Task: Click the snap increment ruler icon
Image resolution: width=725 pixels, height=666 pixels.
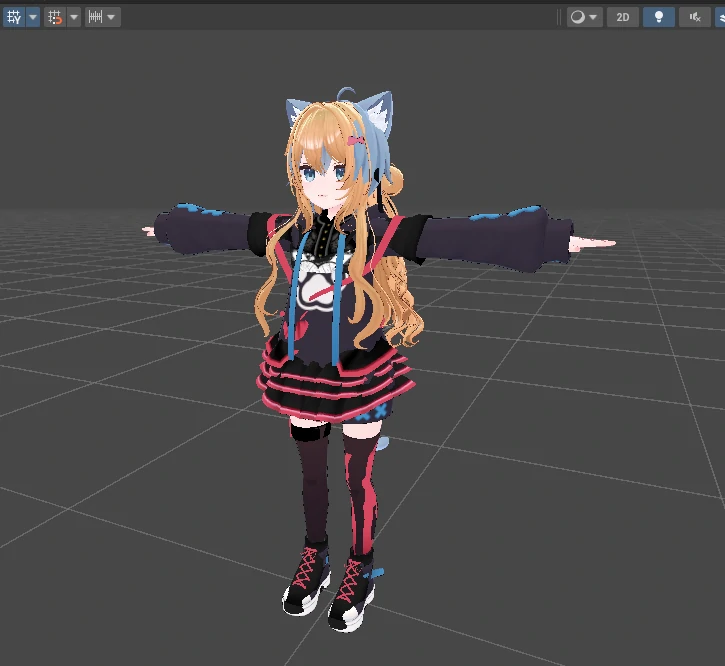Action: point(95,17)
